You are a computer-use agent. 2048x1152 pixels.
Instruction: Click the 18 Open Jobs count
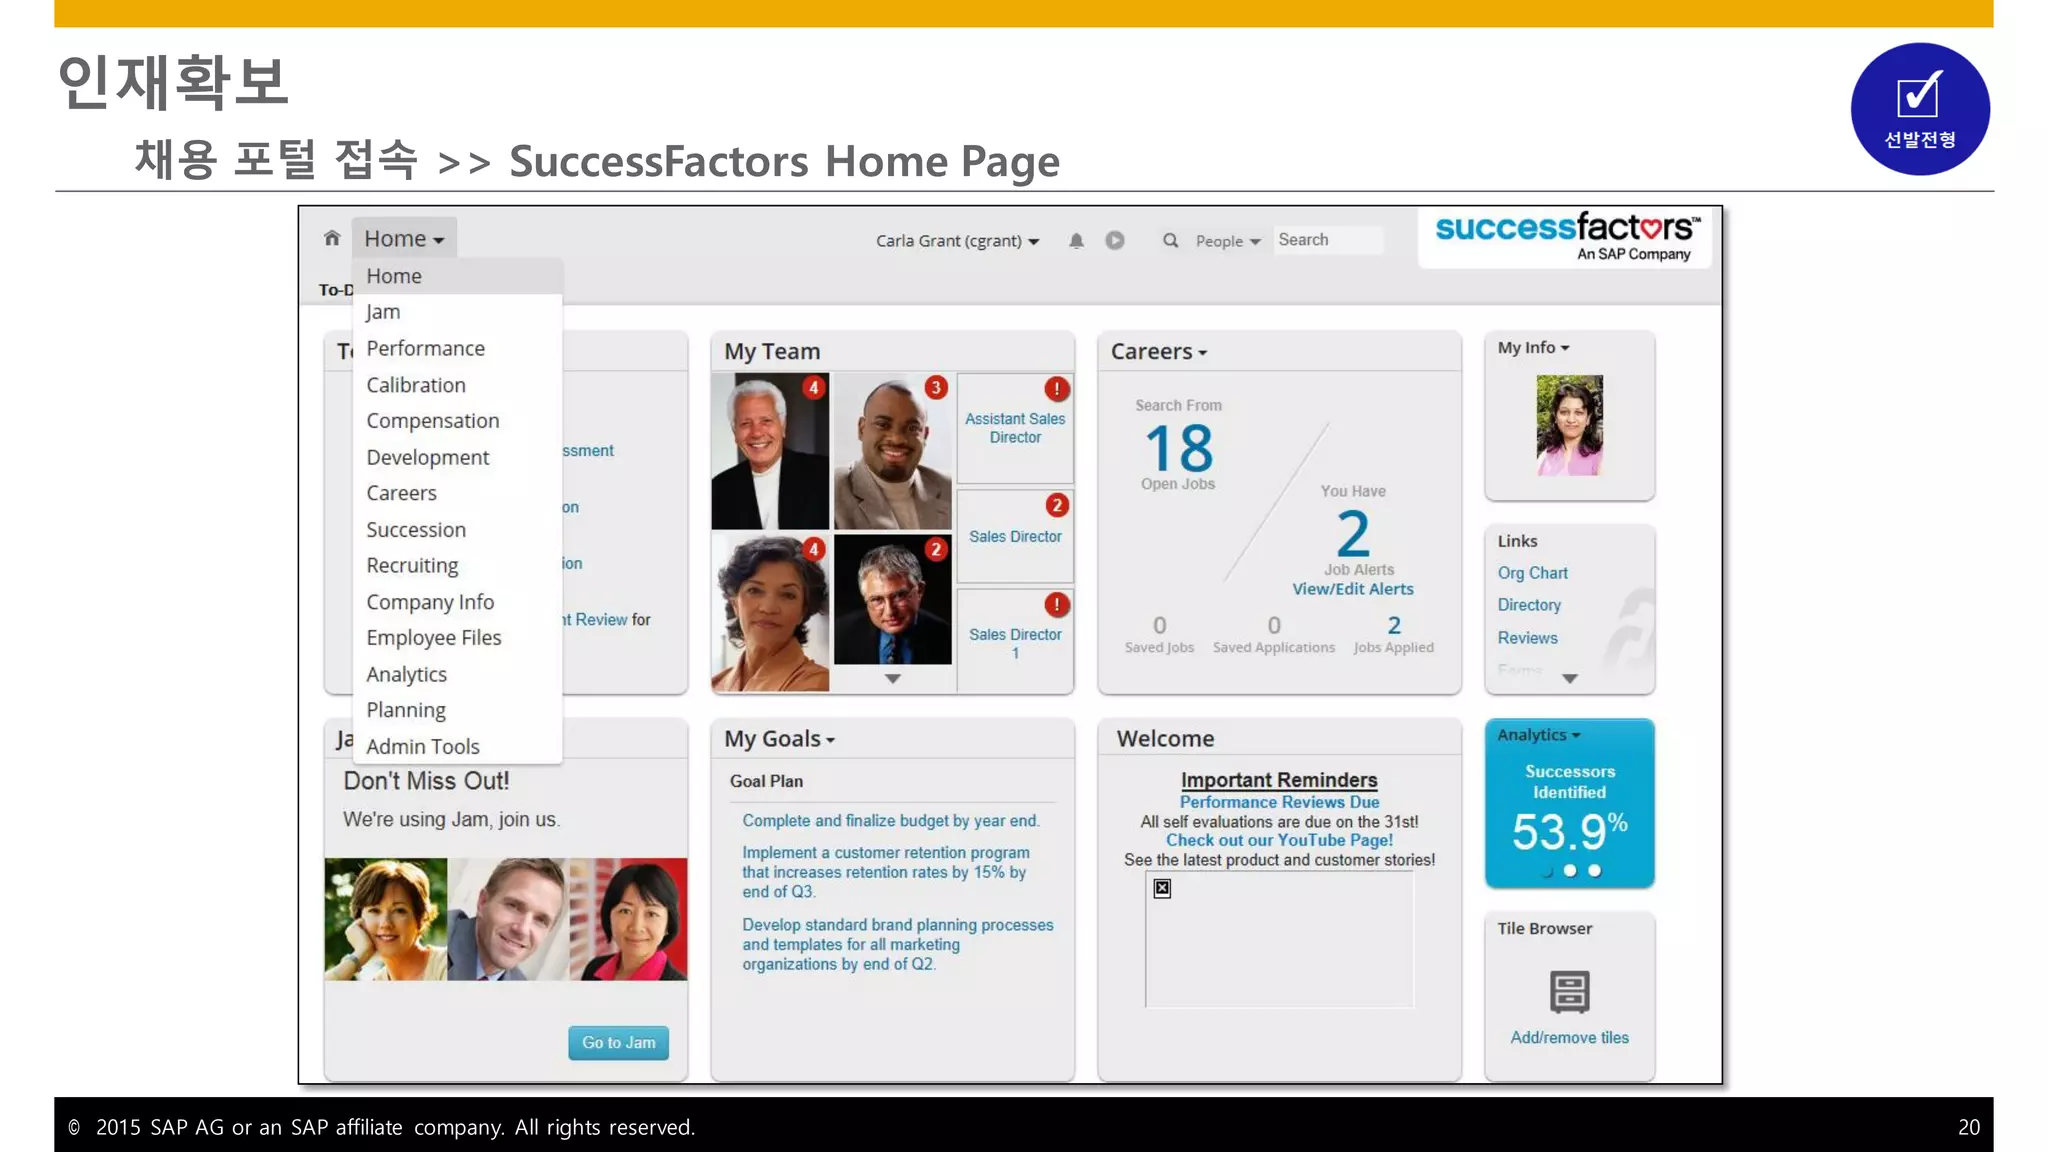pyautogui.click(x=1178, y=449)
